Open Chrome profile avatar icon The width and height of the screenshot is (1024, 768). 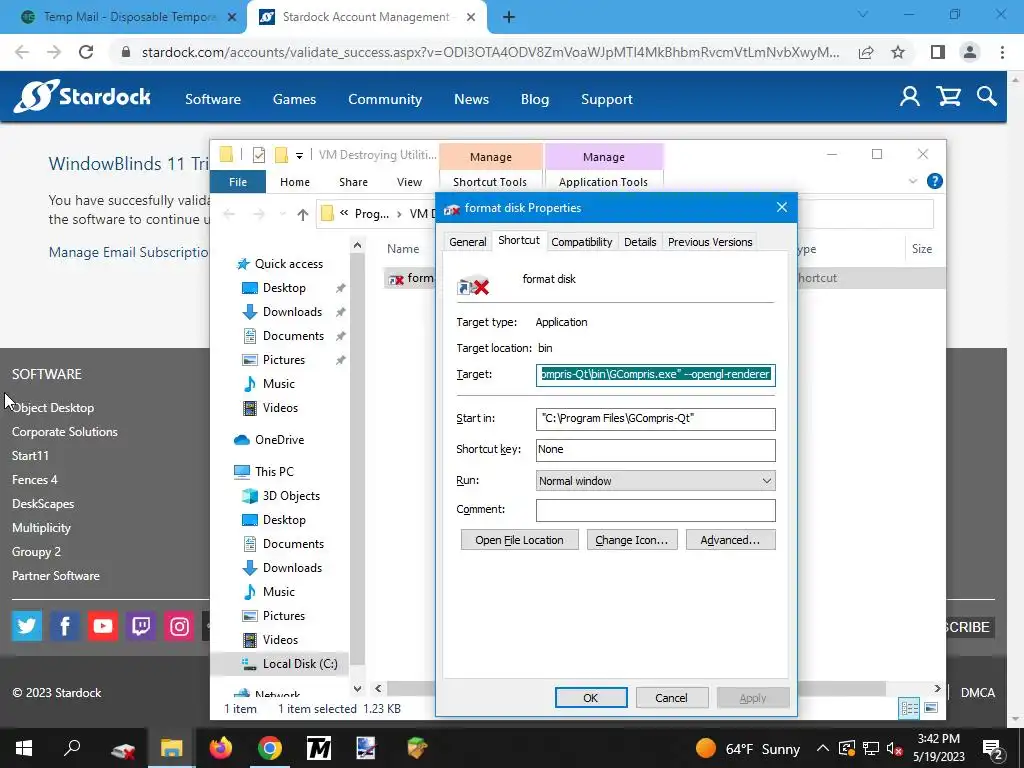(970, 52)
